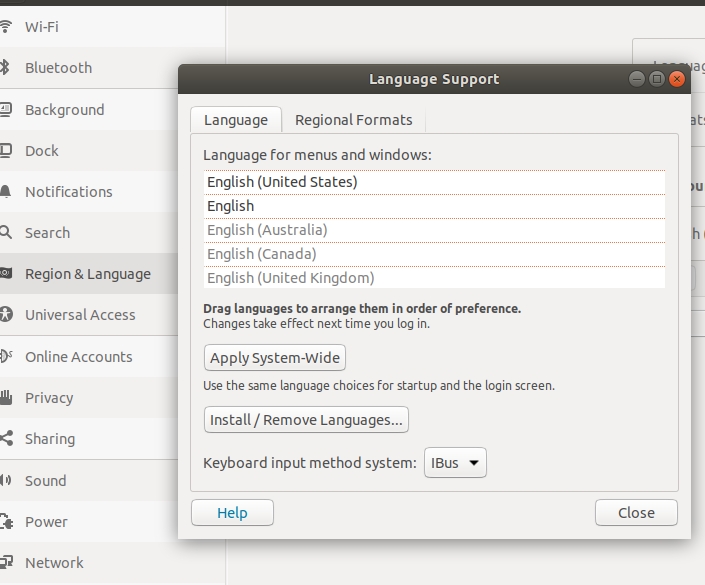Click the Search magnifier icon

pos(5,233)
